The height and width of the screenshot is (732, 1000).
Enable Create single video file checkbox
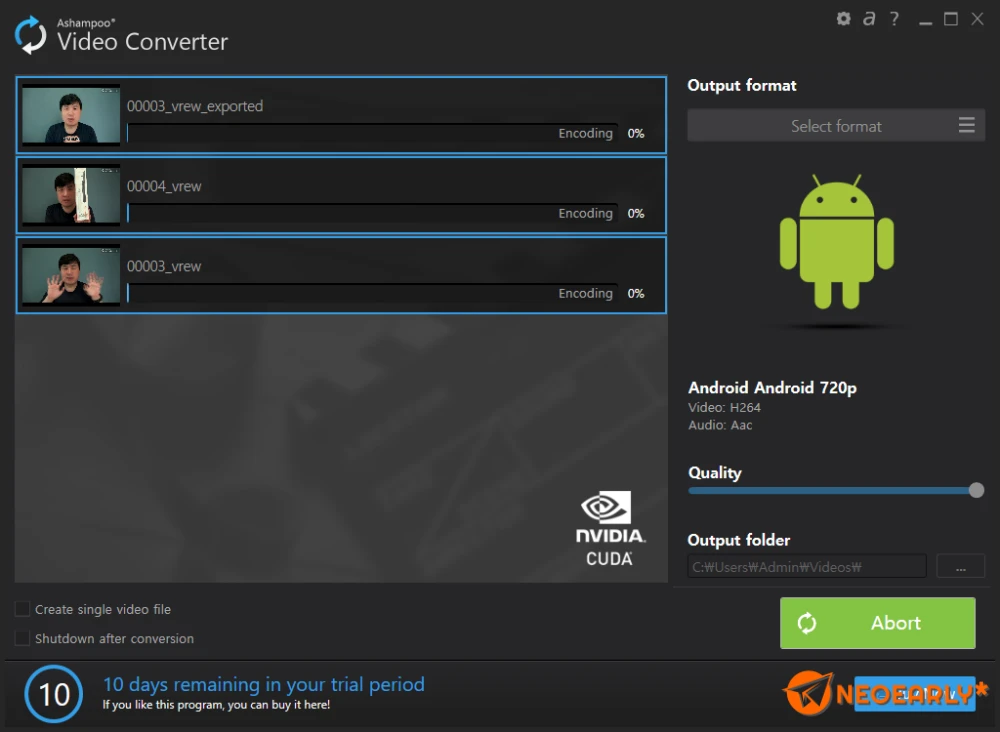coord(22,609)
